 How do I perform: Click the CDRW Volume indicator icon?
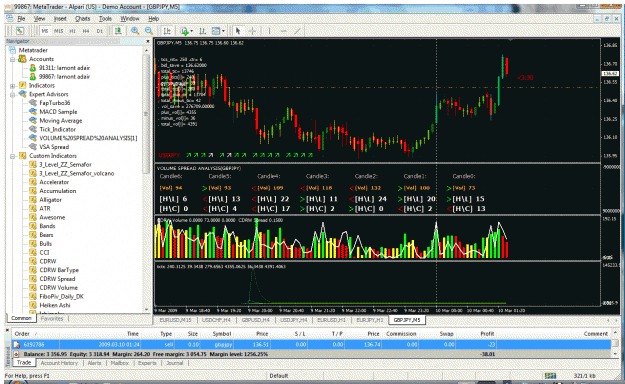(33, 288)
